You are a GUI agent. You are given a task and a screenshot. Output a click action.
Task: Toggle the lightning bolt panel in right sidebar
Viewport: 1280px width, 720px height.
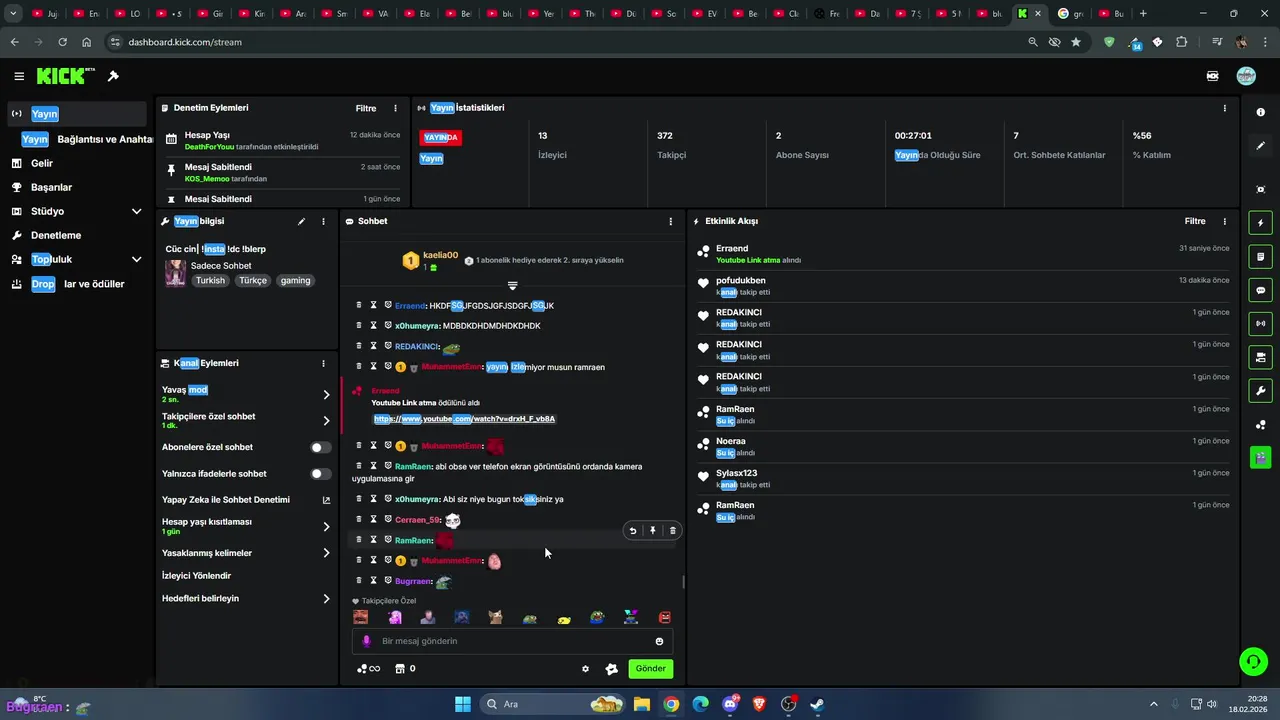[x=1260, y=223]
